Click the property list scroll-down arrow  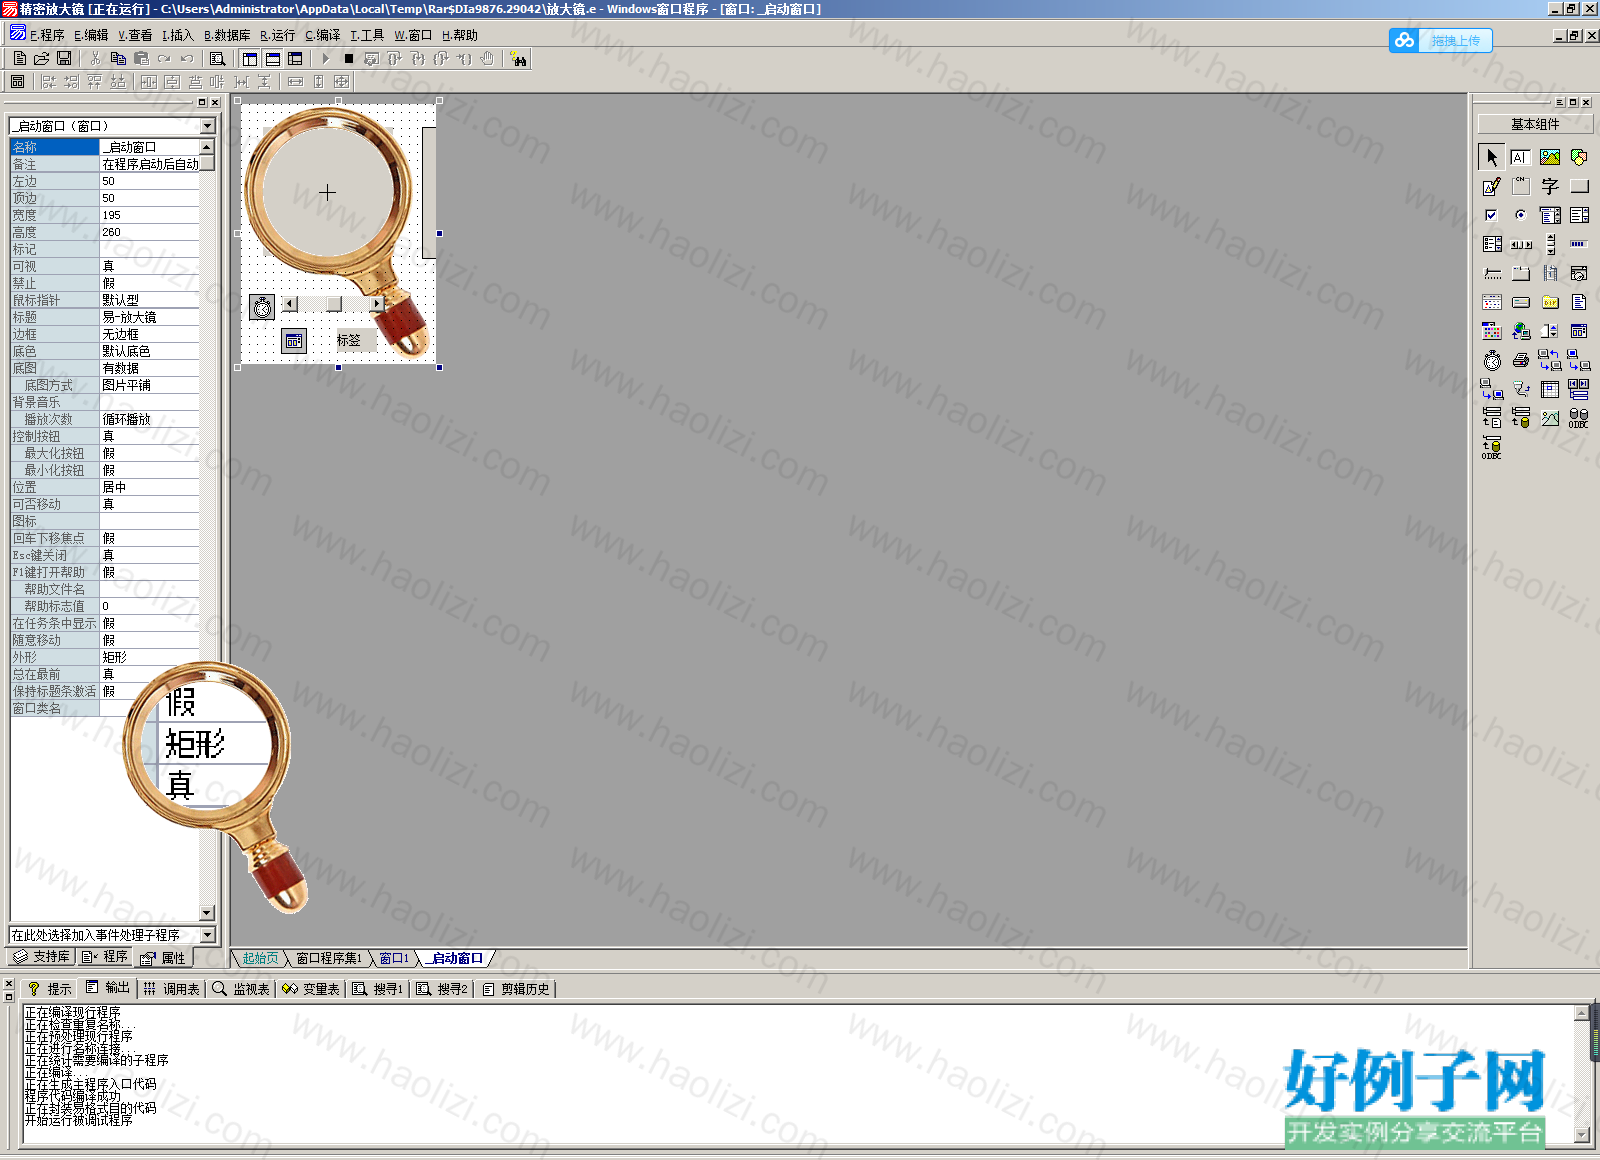(x=207, y=912)
